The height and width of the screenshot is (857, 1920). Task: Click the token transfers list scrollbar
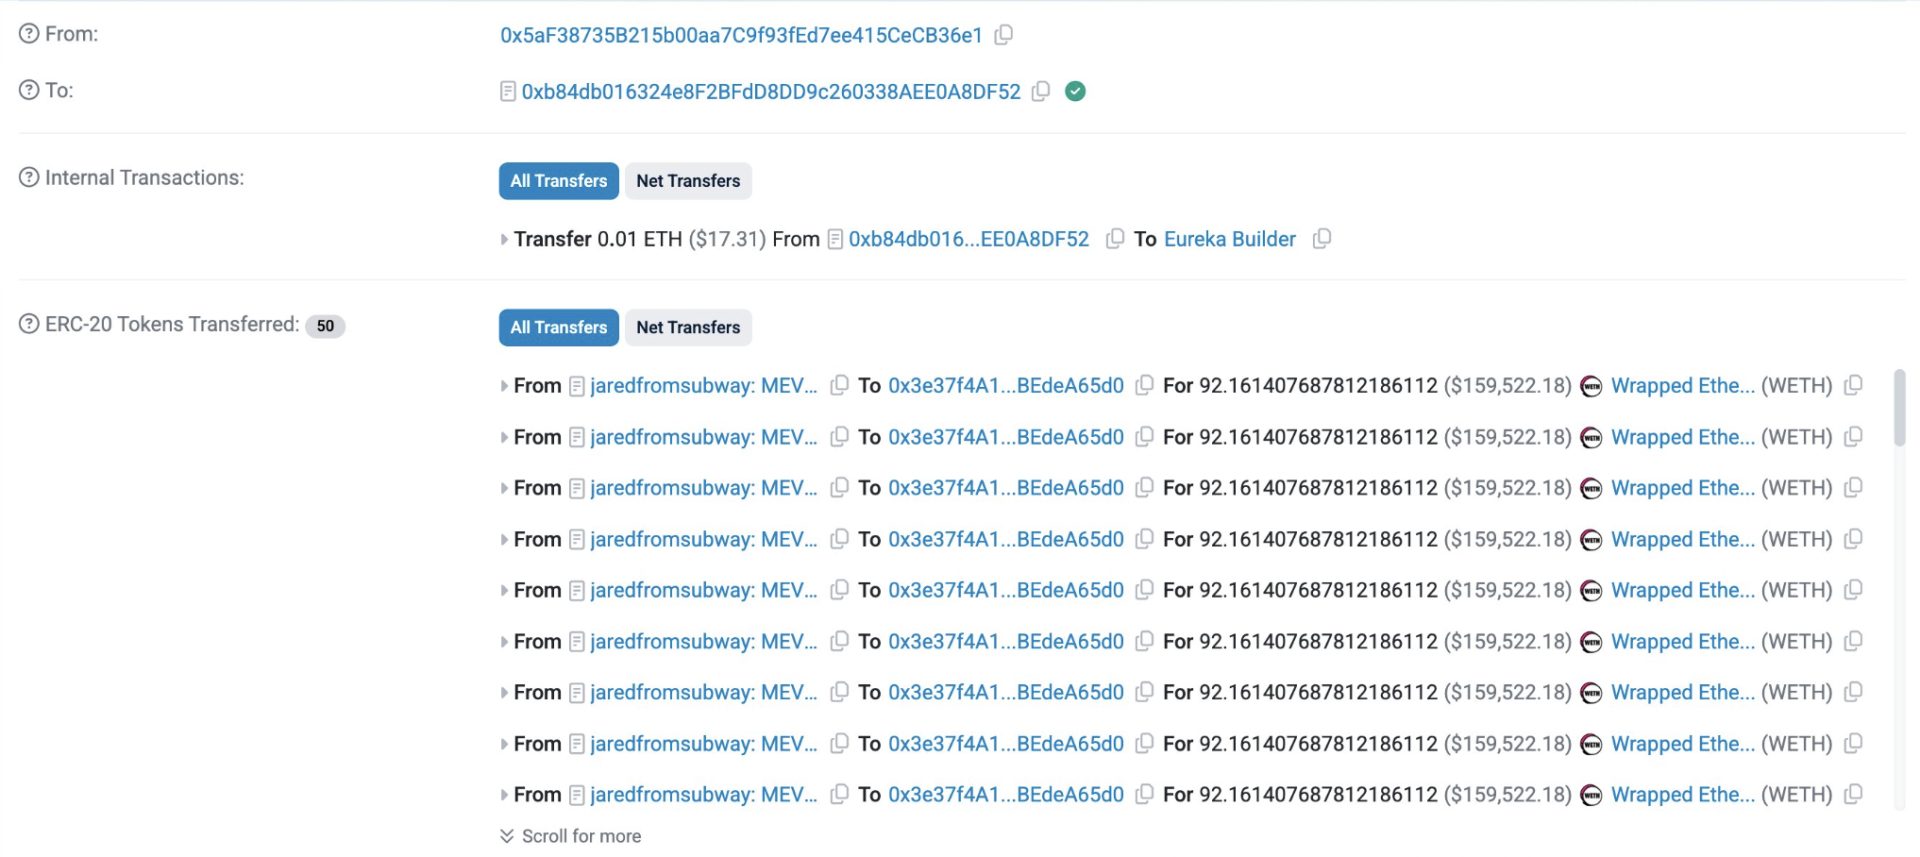[1900, 408]
